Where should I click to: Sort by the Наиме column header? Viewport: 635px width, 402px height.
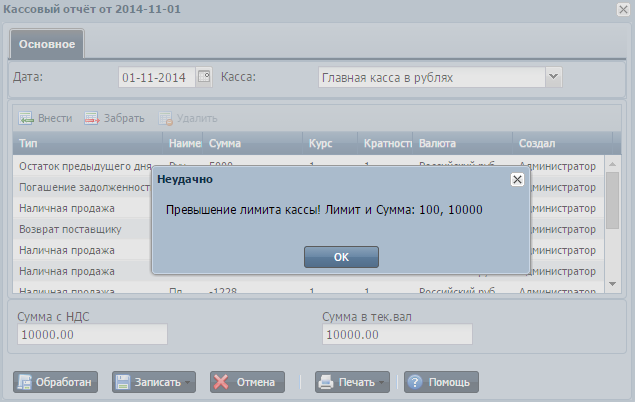183,143
